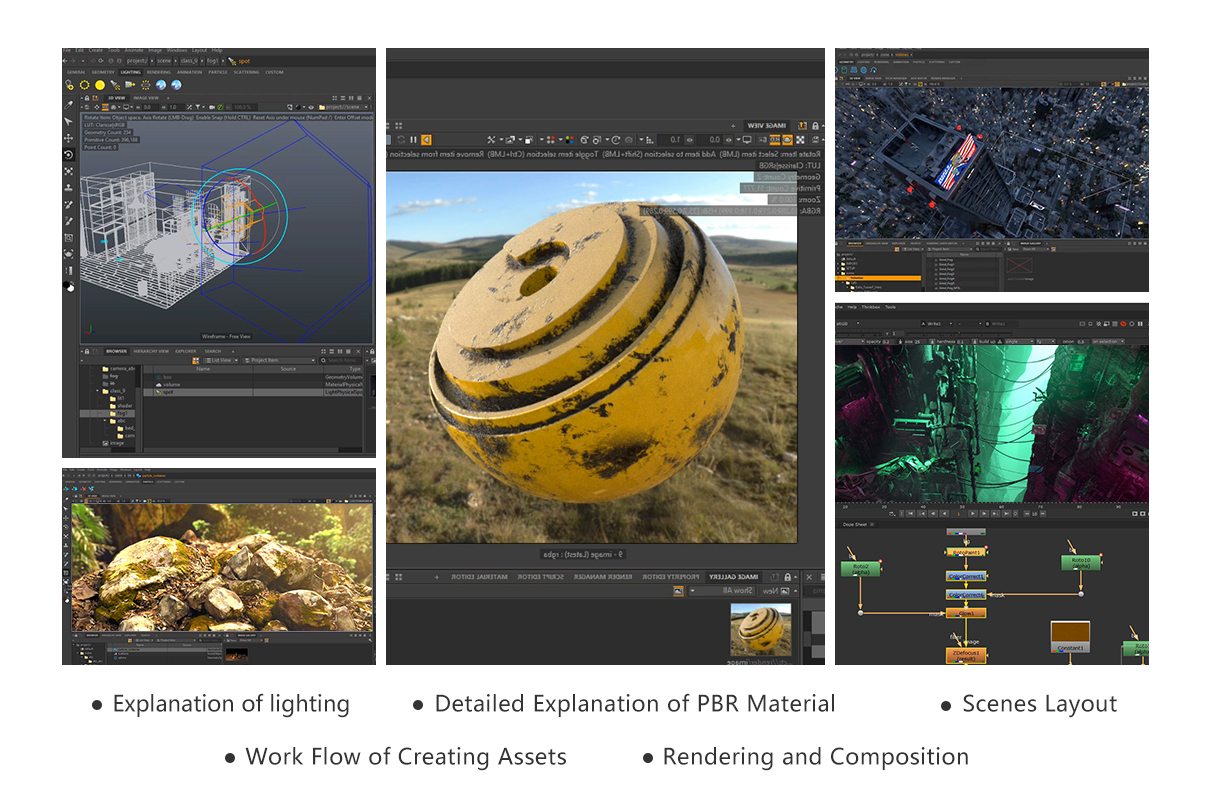The image size is (1210, 800).
Task: Open the Create menu in the wireframe window
Action: click(x=96, y=50)
